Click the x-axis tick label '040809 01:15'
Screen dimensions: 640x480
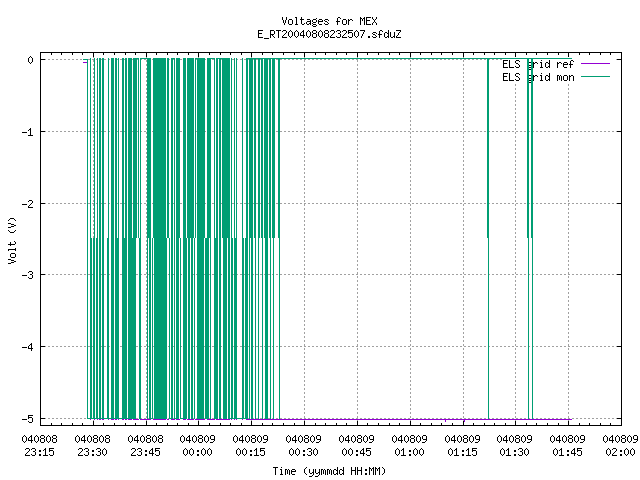pyautogui.click(x=462, y=446)
